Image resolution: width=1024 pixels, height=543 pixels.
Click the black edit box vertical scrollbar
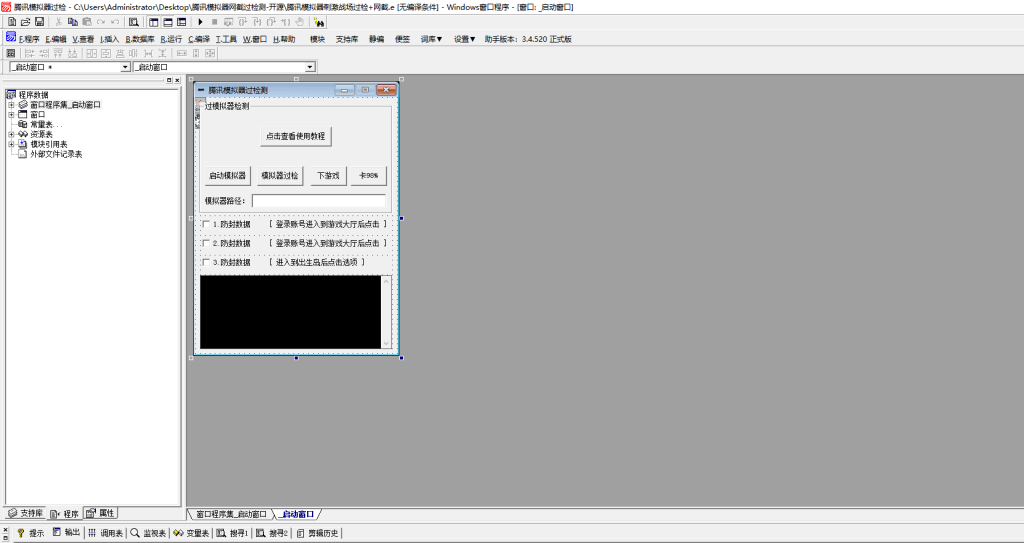[386, 312]
